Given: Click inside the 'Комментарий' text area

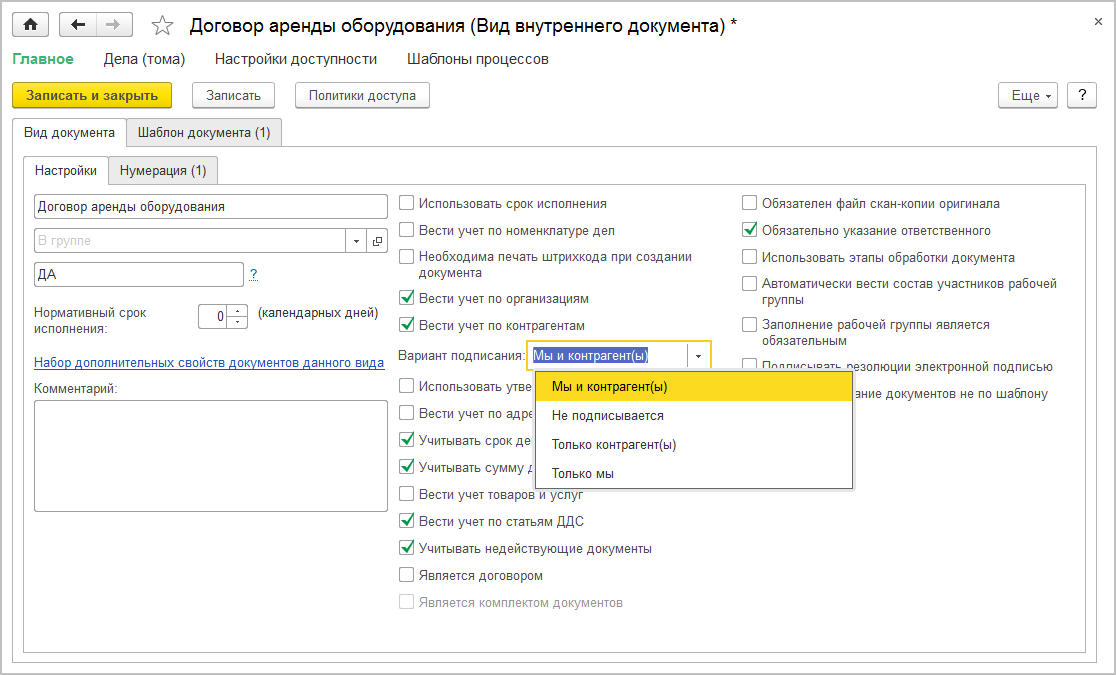Looking at the screenshot, I should coord(210,455).
